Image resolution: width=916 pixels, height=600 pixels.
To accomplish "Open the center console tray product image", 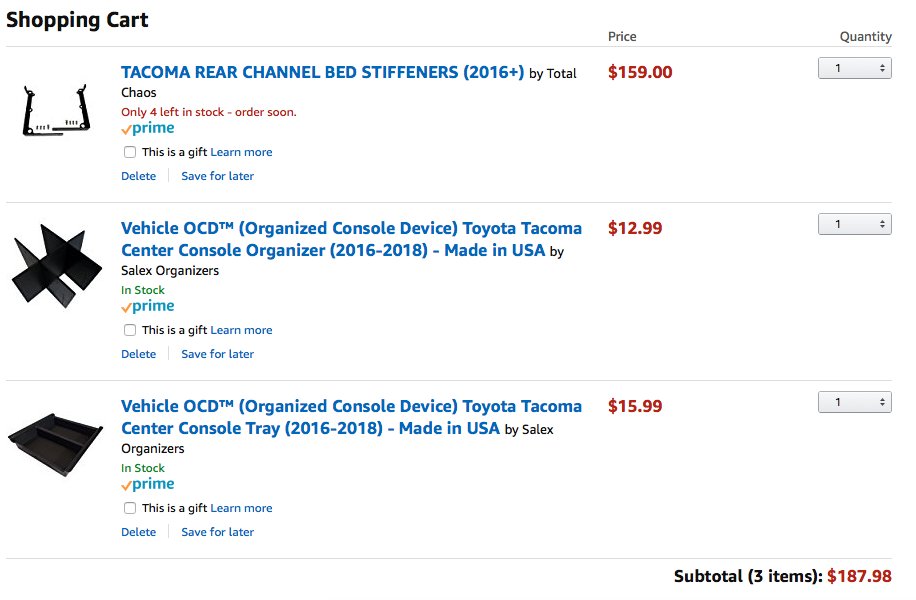I will click(55, 444).
